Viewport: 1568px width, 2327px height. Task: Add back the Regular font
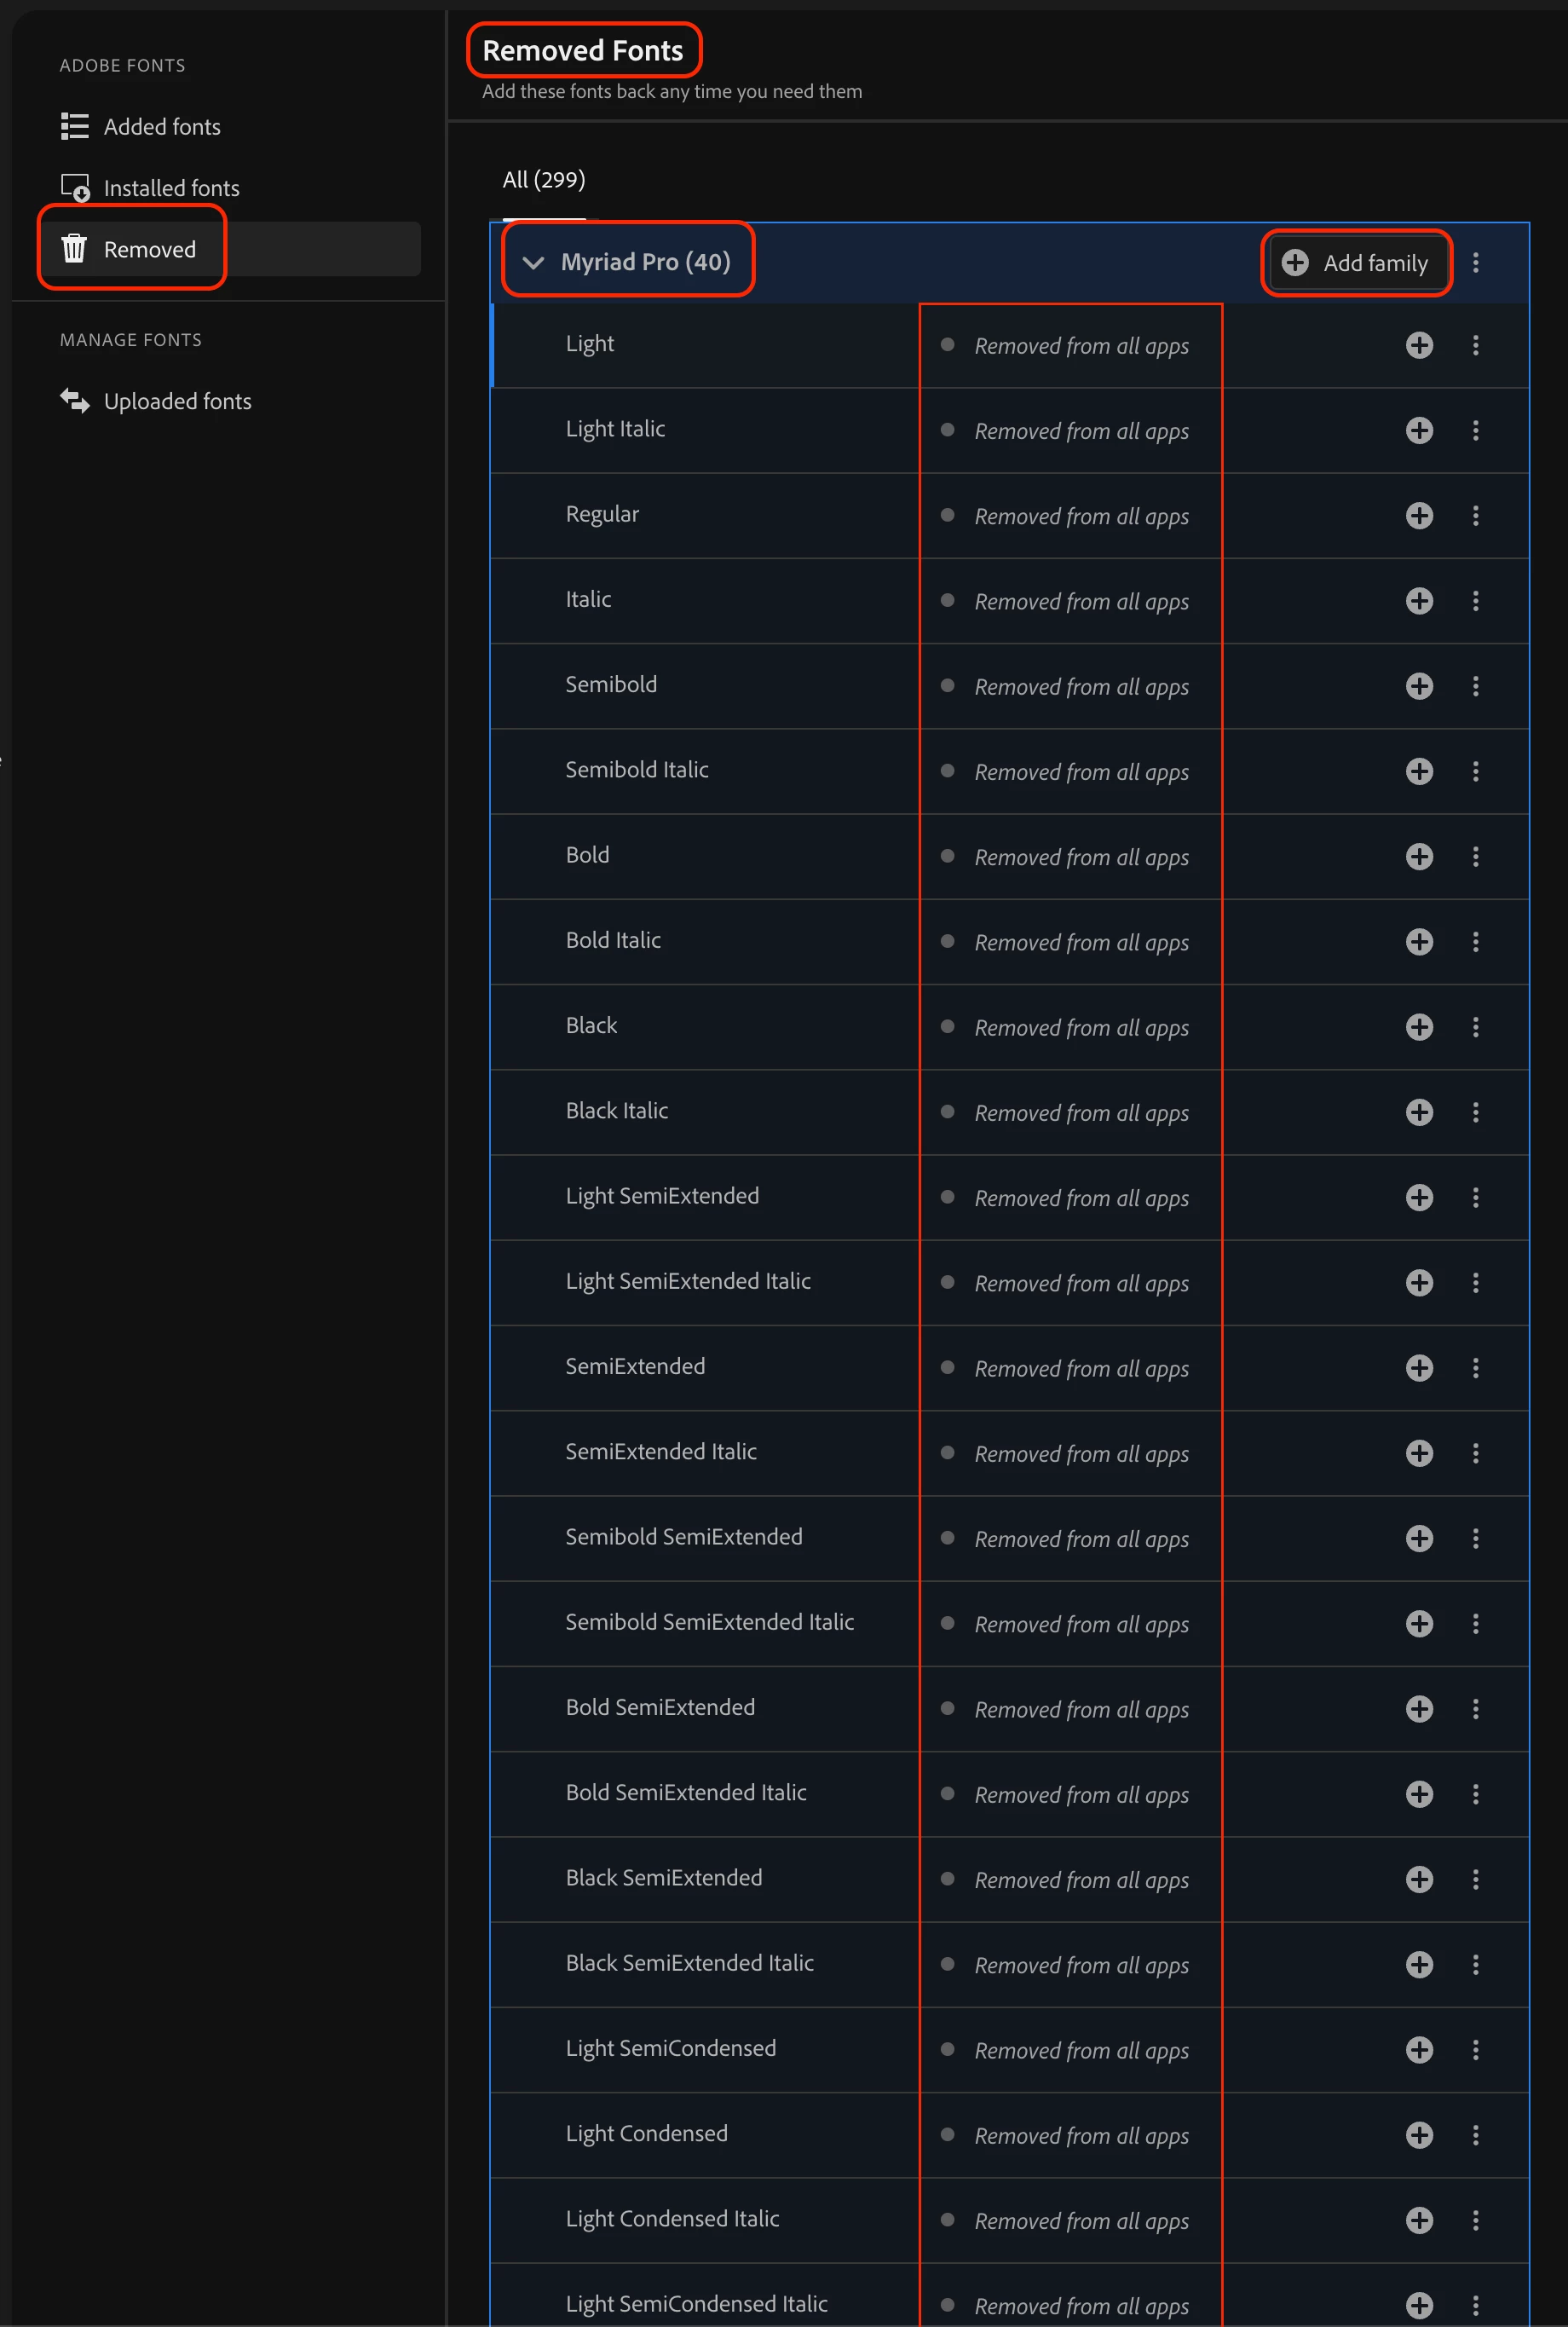[x=1419, y=516]
